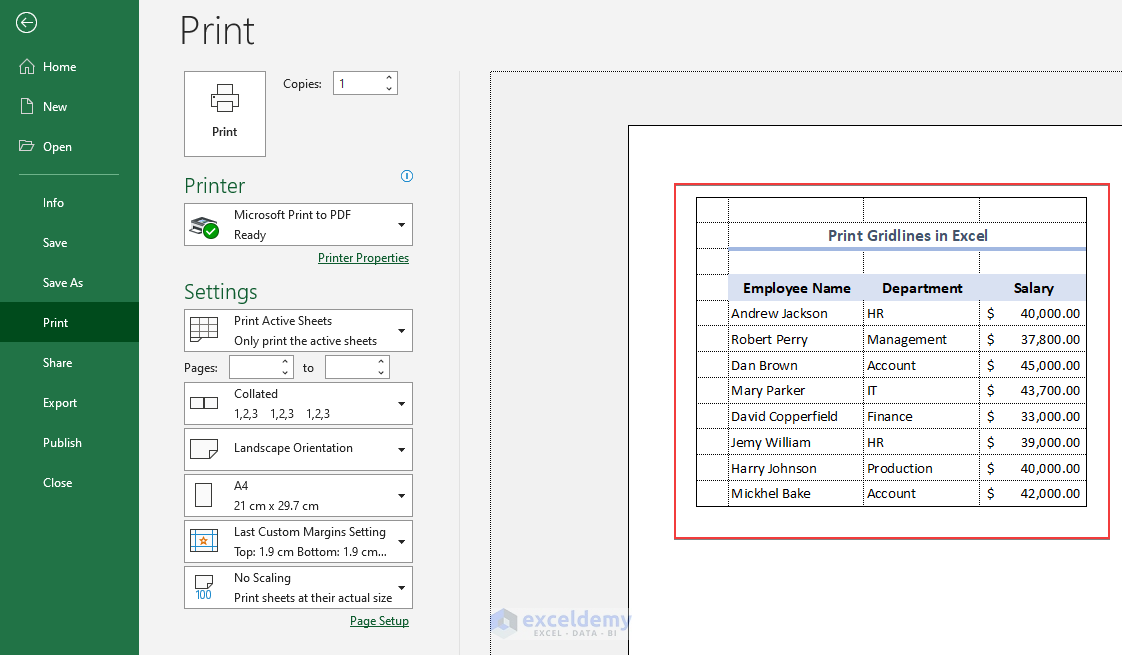Click Mickhel Bake in the preview table
Viewport: 1122px width, 655px height.
[x=771, y=493]
